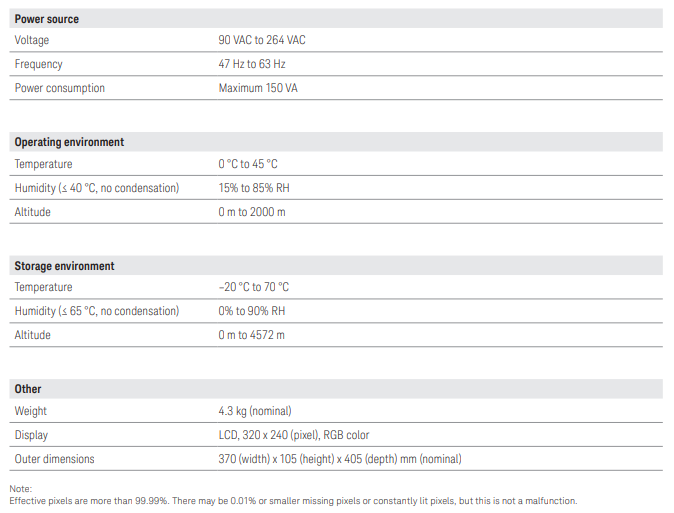Image resolution: width=674 pixels, height=513 pixels.
Task: Click the Voltage row label
Action: 31,40
